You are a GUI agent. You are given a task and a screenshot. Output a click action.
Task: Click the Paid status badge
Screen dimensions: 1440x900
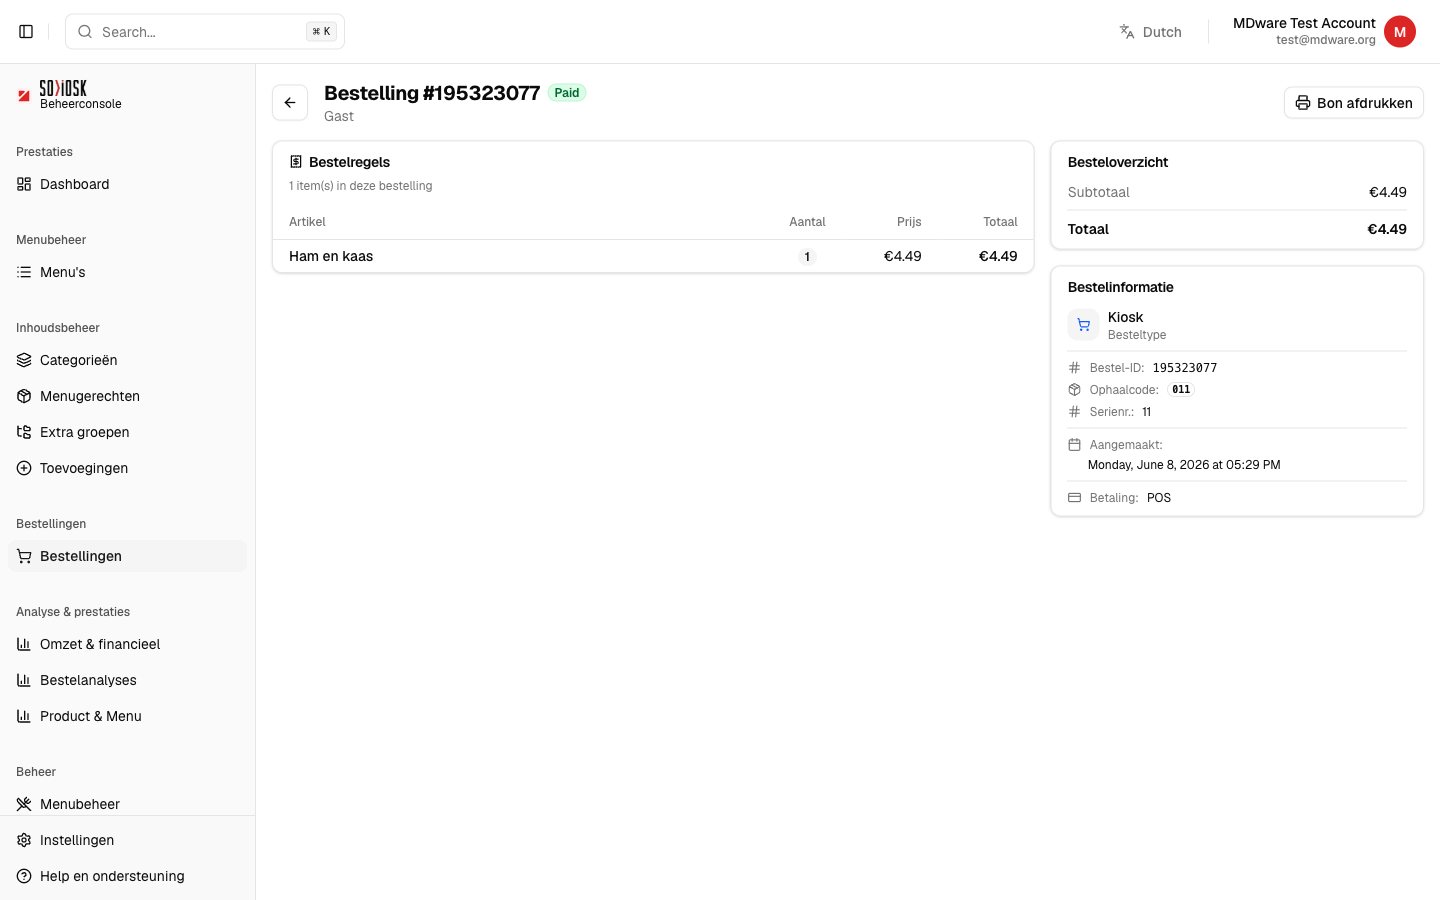pos(567,93)
